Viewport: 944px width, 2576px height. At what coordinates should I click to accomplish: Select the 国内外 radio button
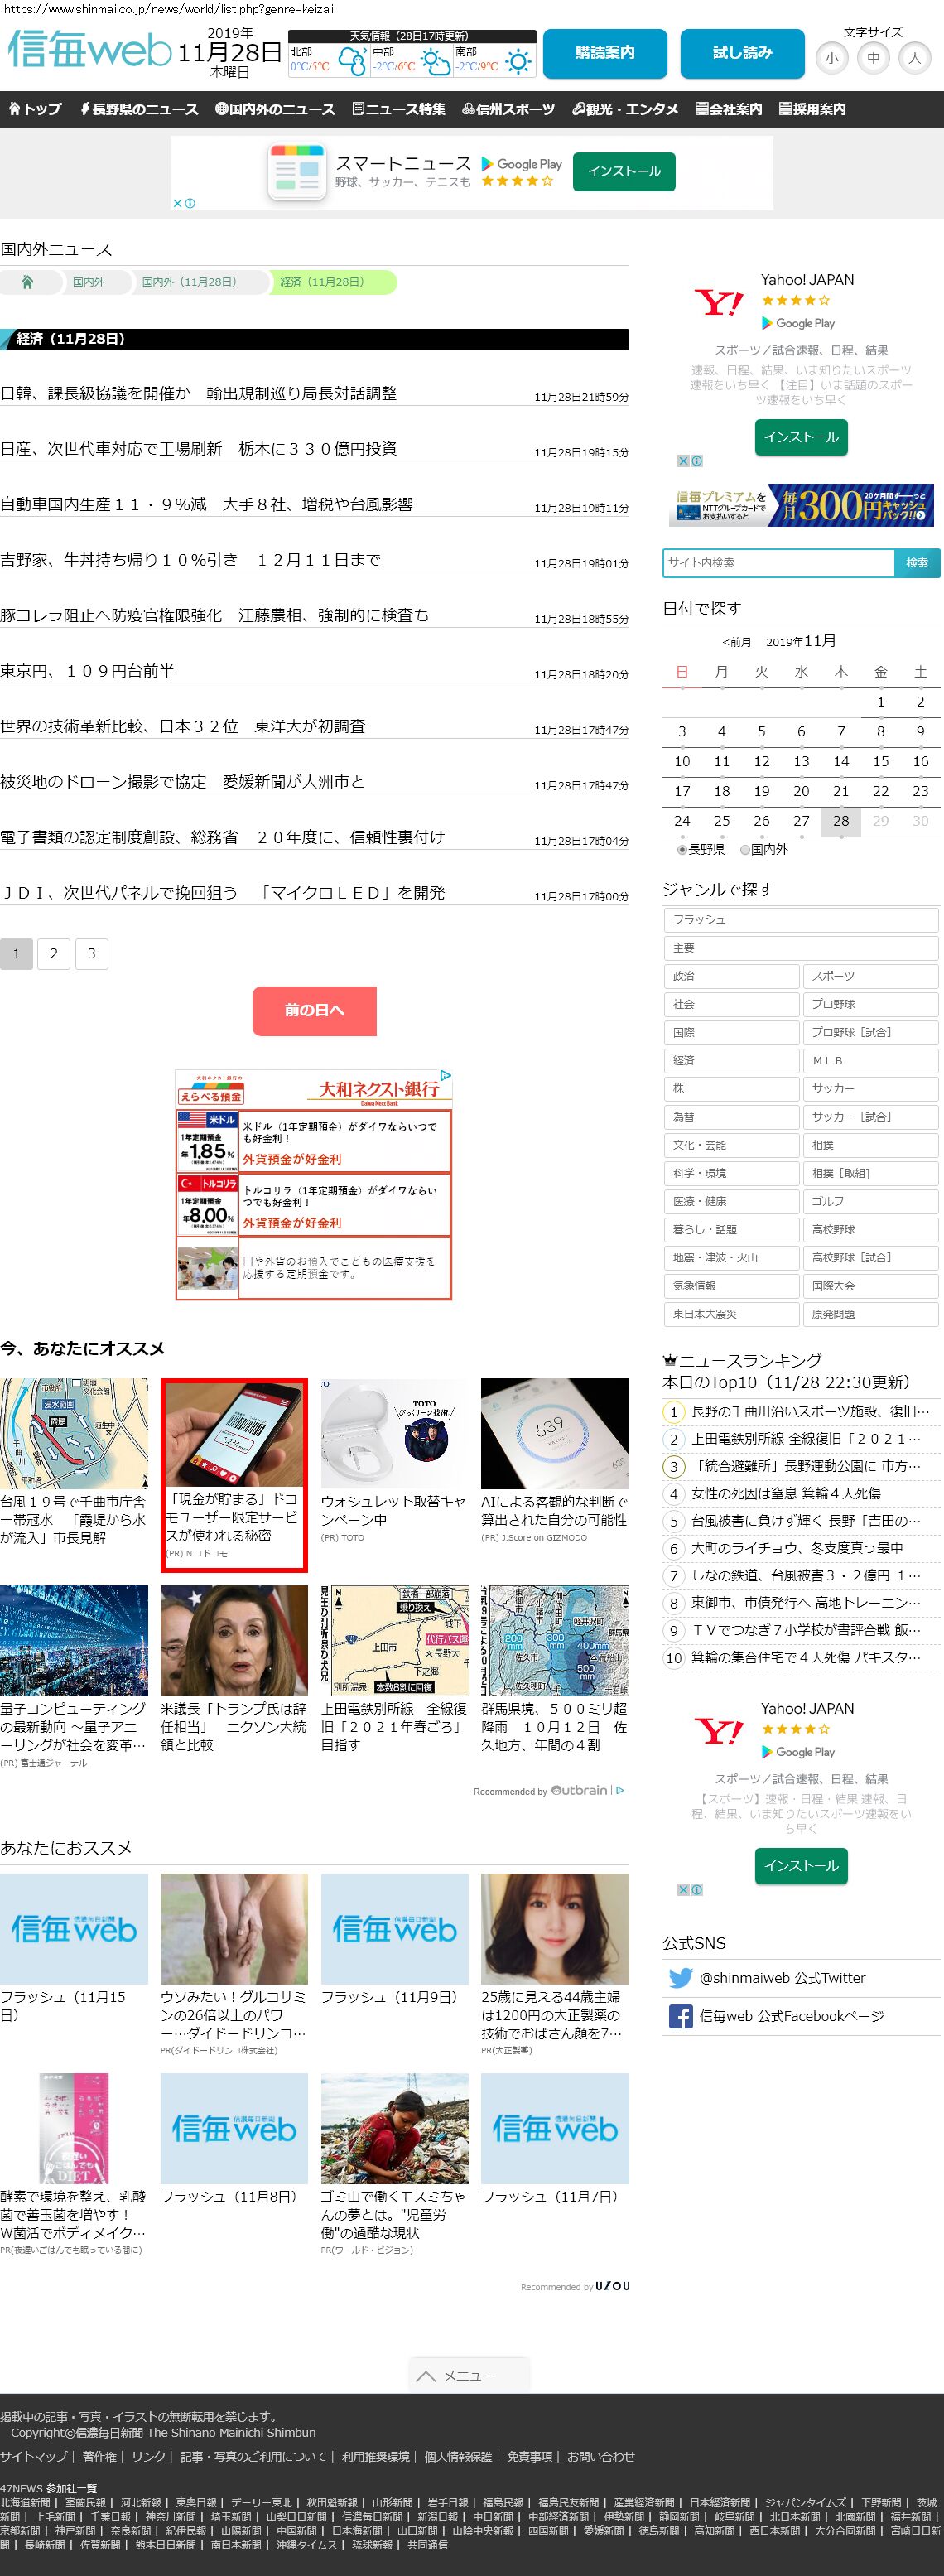pyautogui.click(x=744, y=849)
